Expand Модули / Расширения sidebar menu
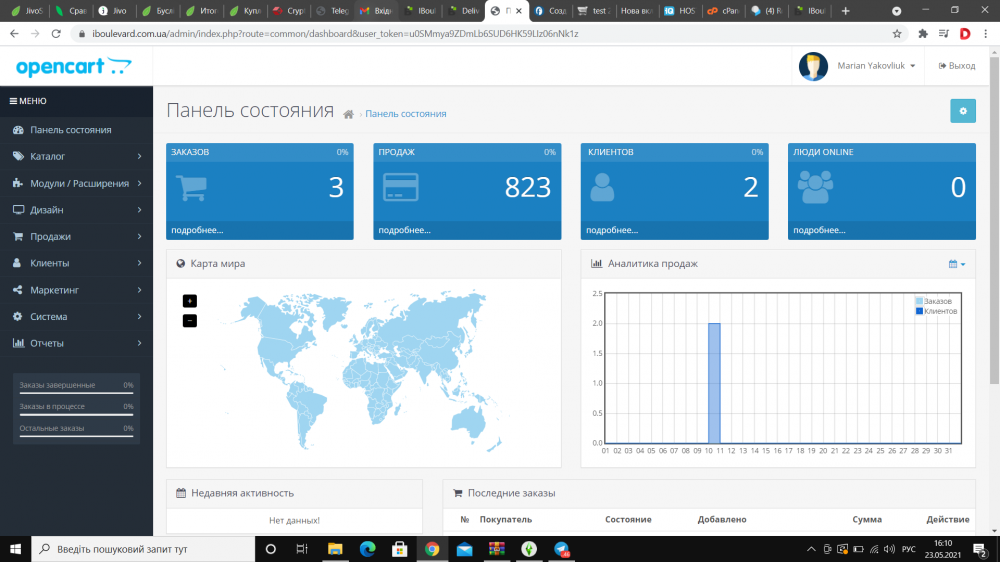 77,183
